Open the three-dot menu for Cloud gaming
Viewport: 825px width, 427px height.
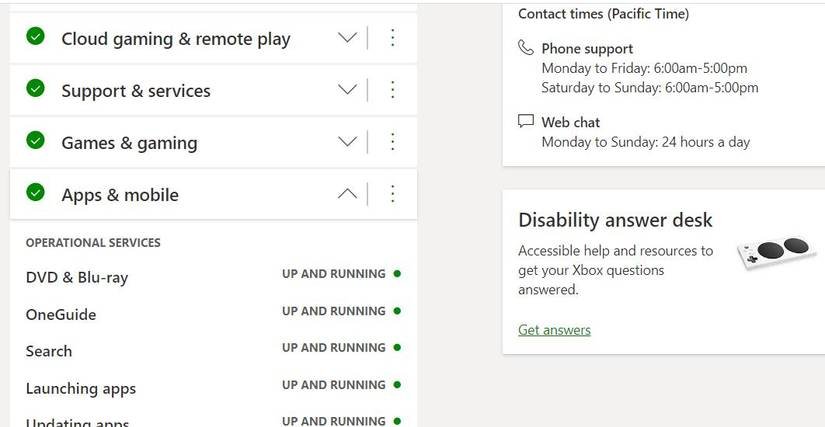(393, 38)
